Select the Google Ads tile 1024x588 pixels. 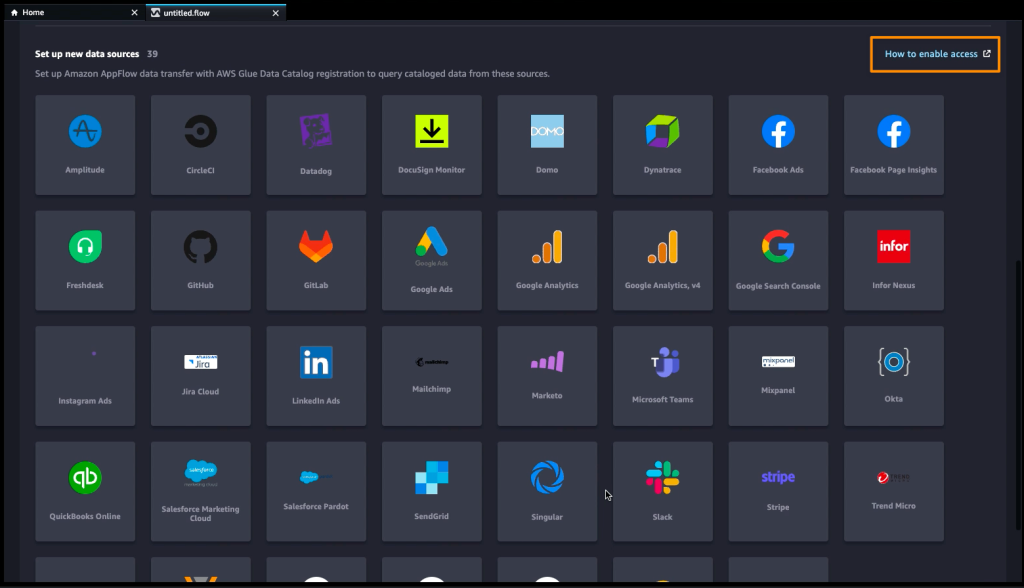[432, 261]
